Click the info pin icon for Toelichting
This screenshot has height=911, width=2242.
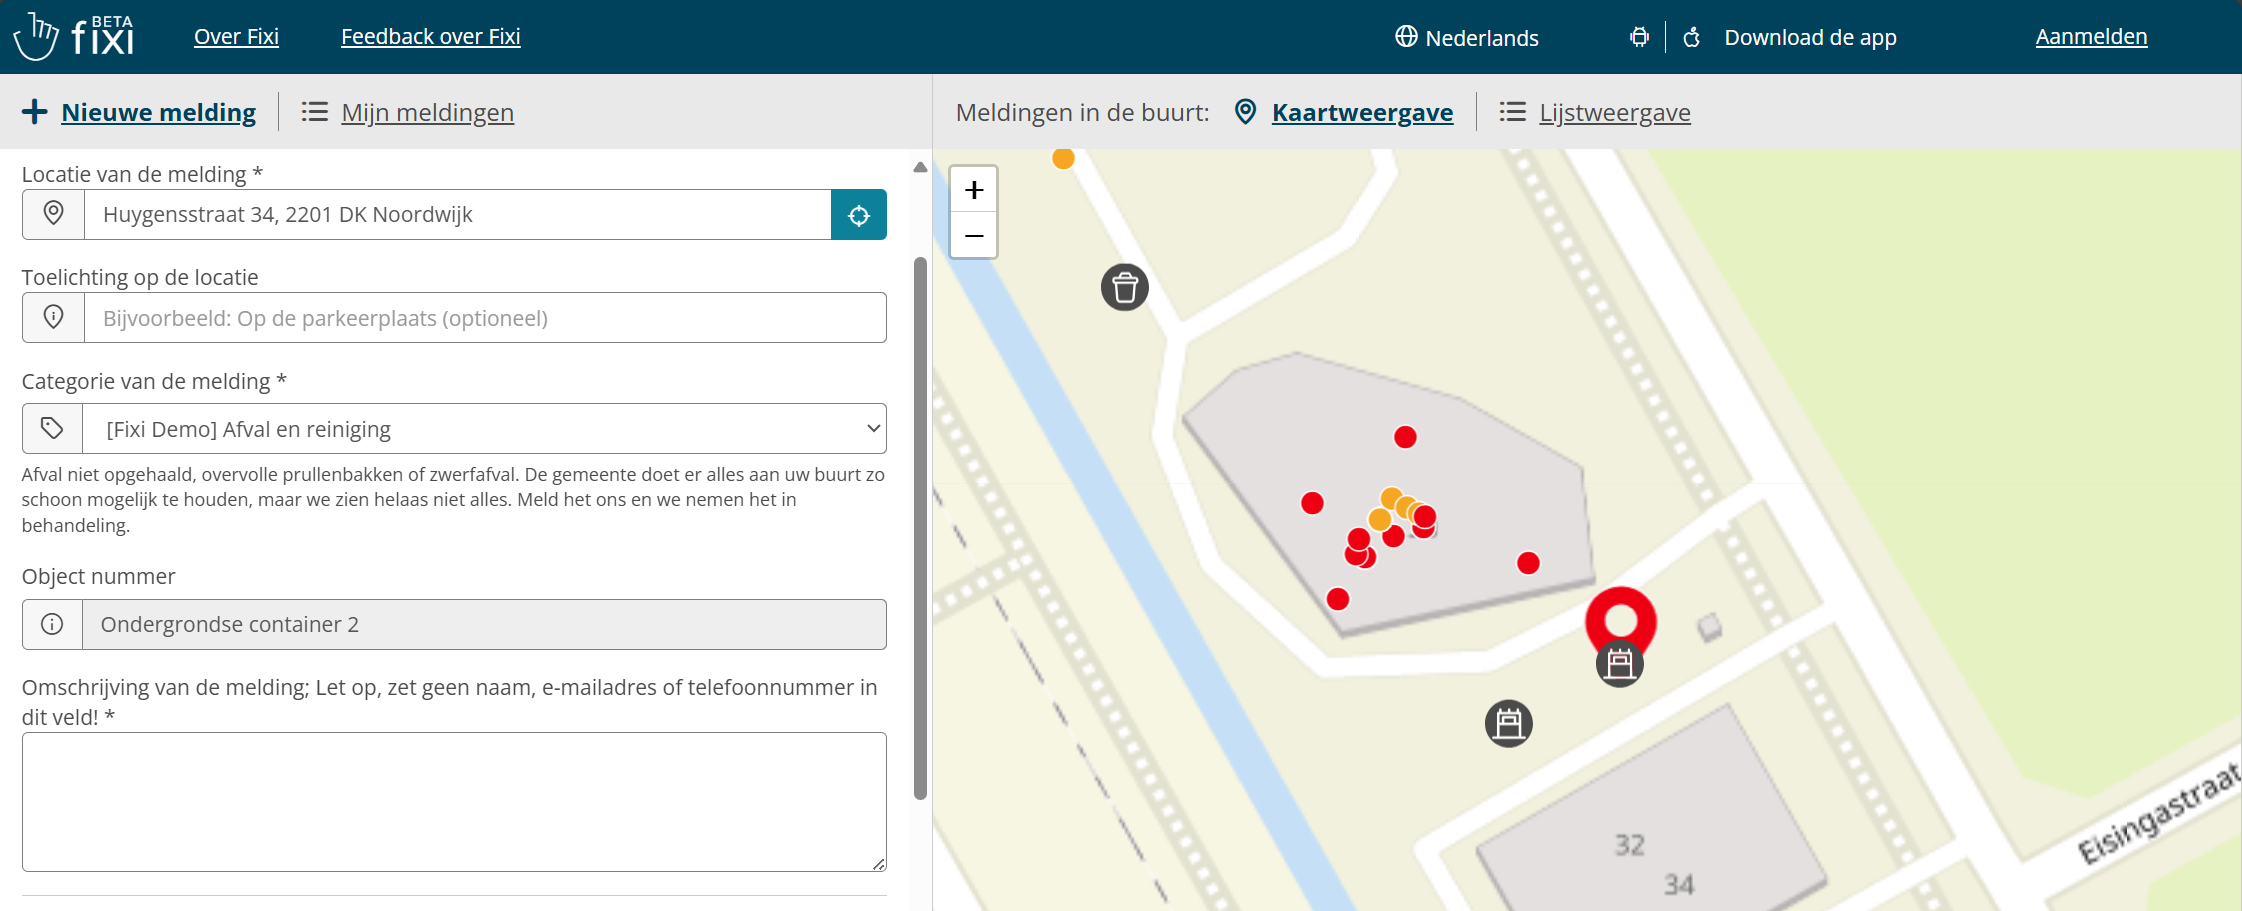tap(53, 317)
